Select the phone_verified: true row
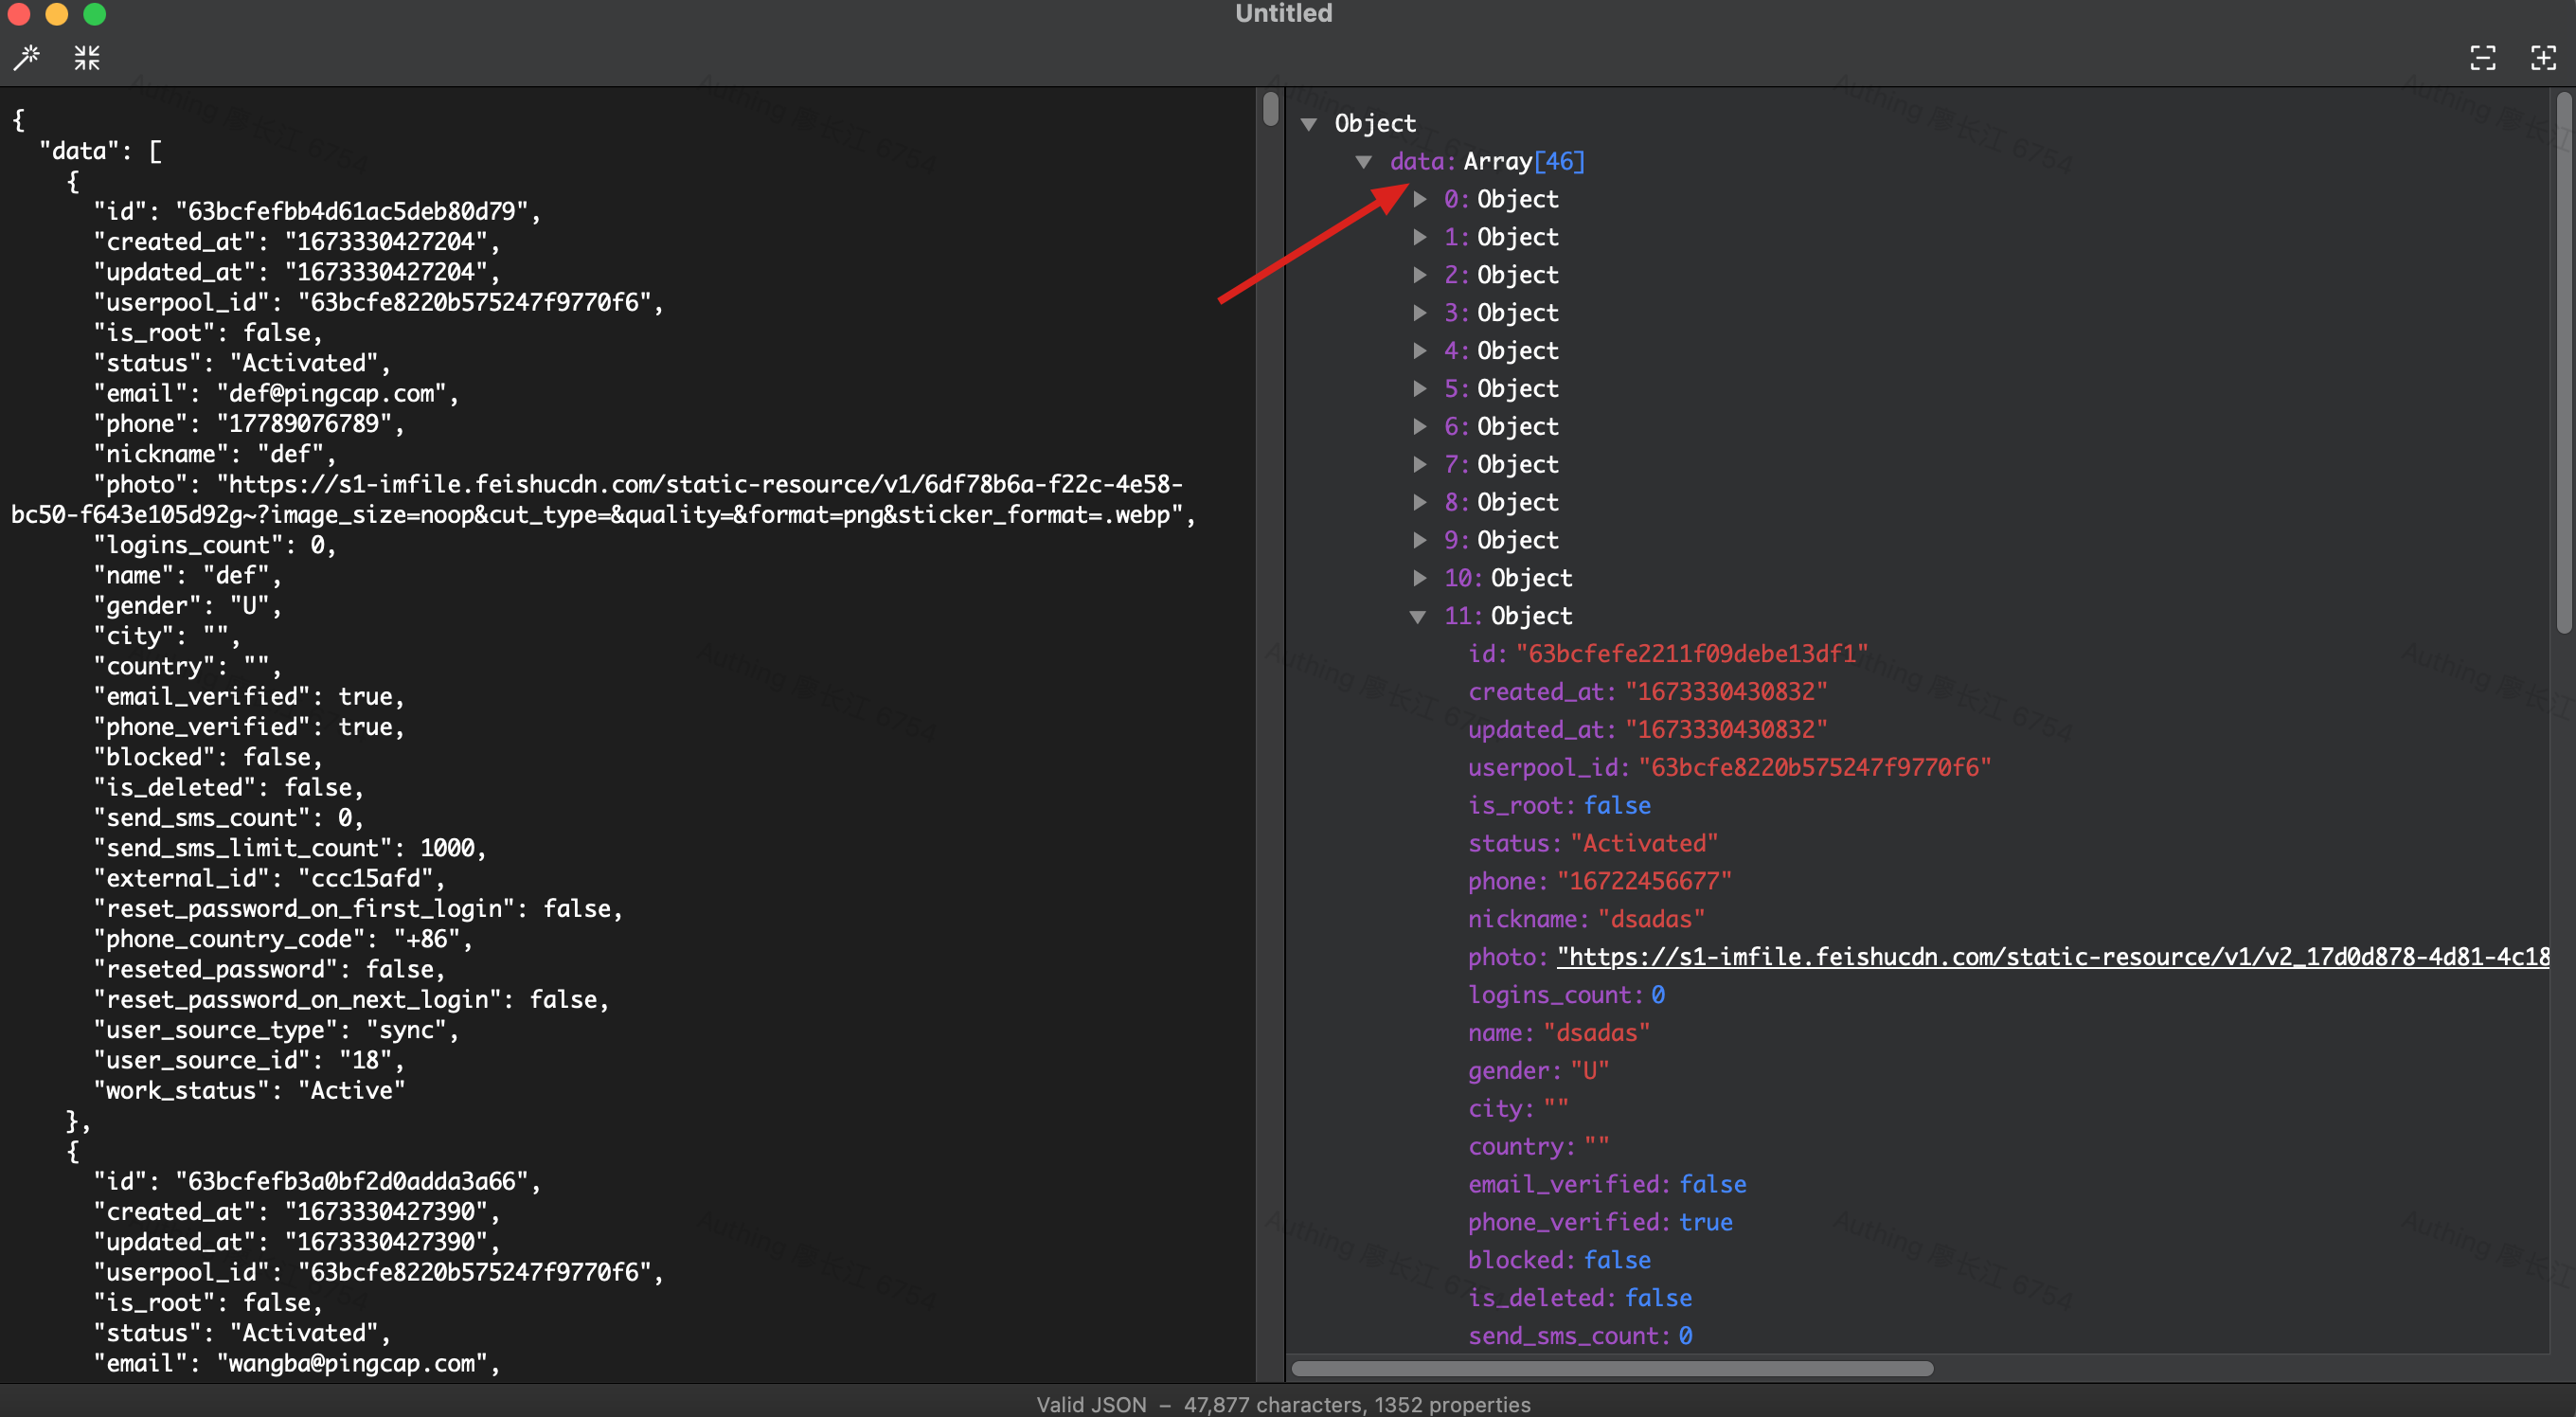 [1600, 1222]
